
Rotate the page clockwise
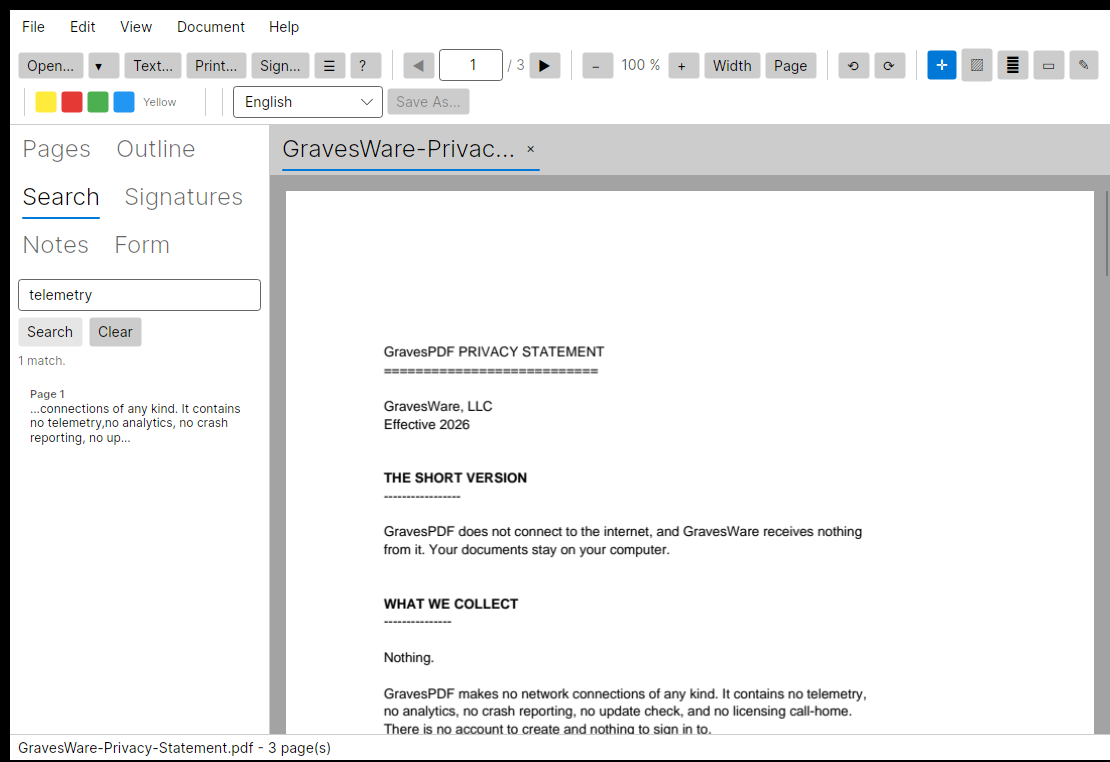[x=889, y=66]
